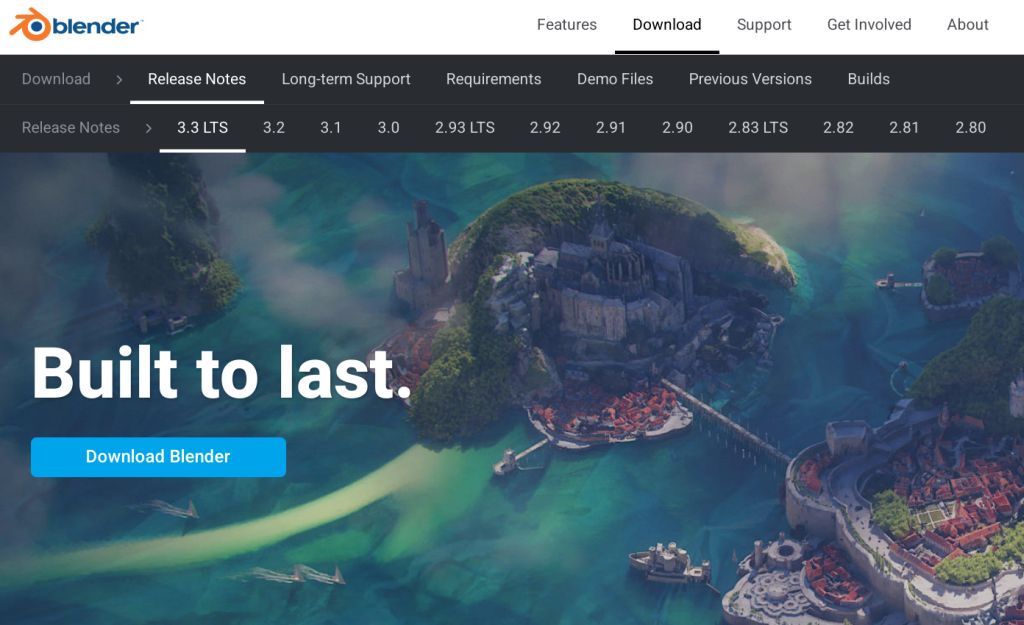Screen dimensions: 1024x625
Task: Select the Long-term Support tab
Action: click(x=345, y=79)
